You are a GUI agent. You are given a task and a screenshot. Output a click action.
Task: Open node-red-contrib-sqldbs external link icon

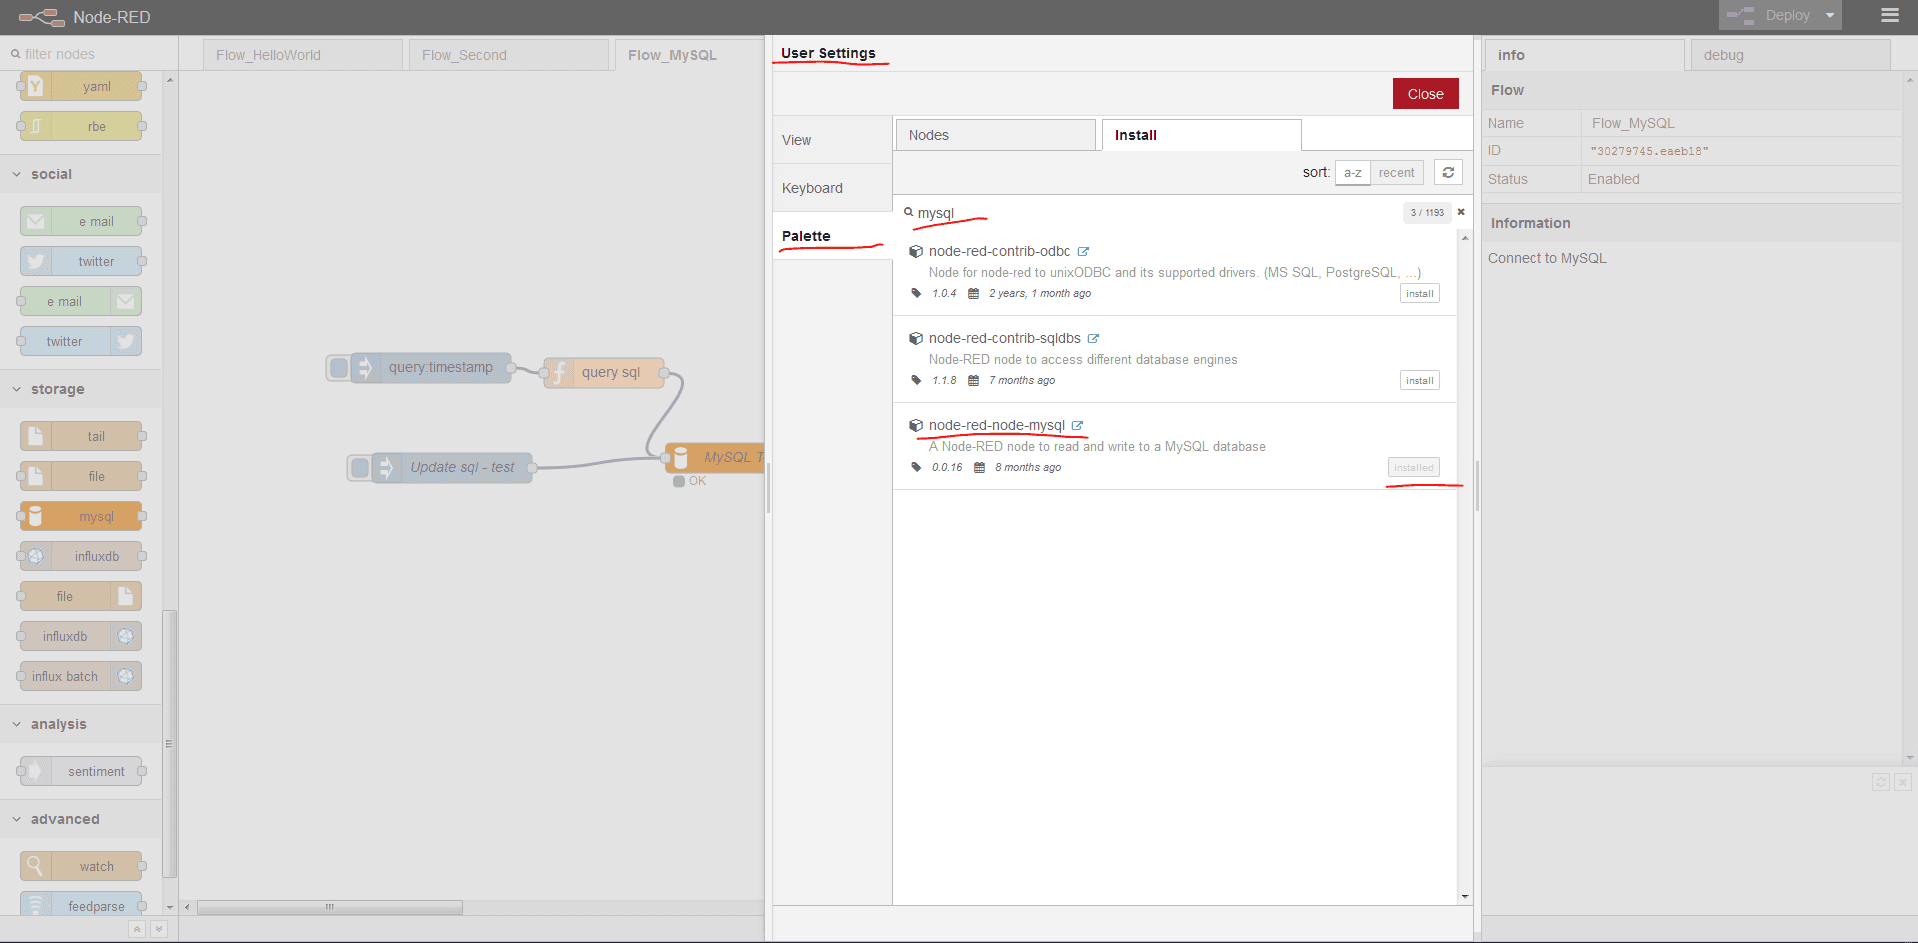pos(1093,339)
